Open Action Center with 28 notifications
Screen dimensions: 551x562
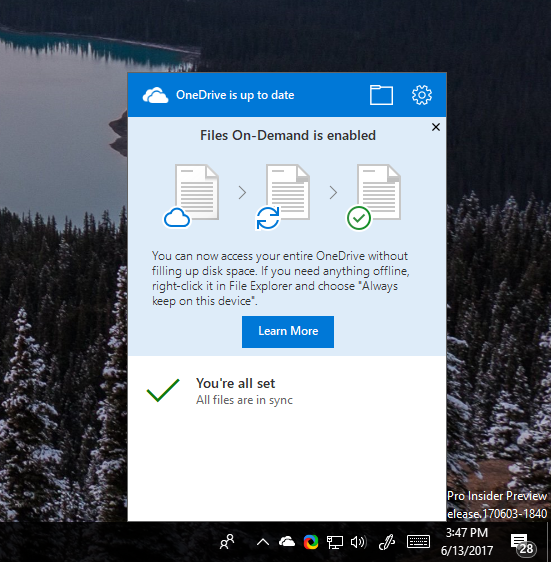tap(523, 544)
